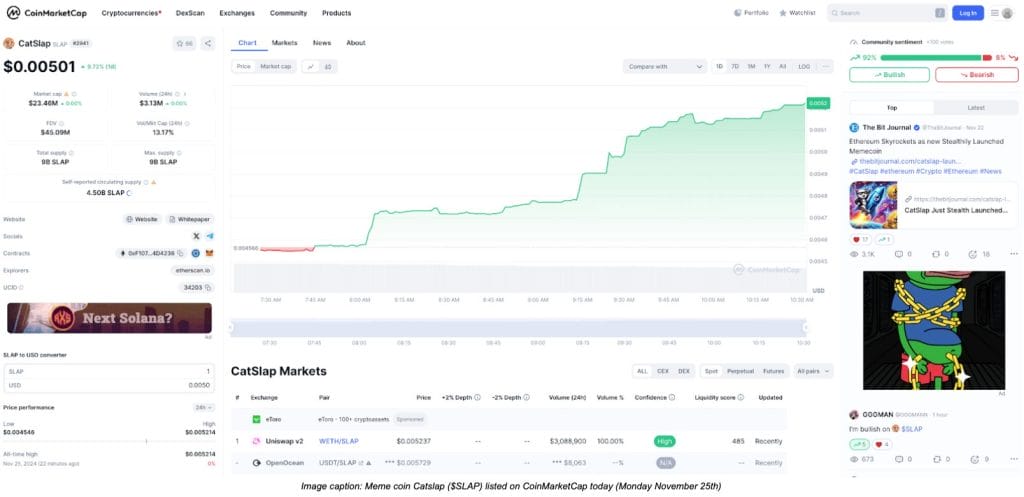The height and width of the screenshot is (497, 1024).
Task: Filter markets by DEX
Action: pyautogui.click(x=684, y=371)
